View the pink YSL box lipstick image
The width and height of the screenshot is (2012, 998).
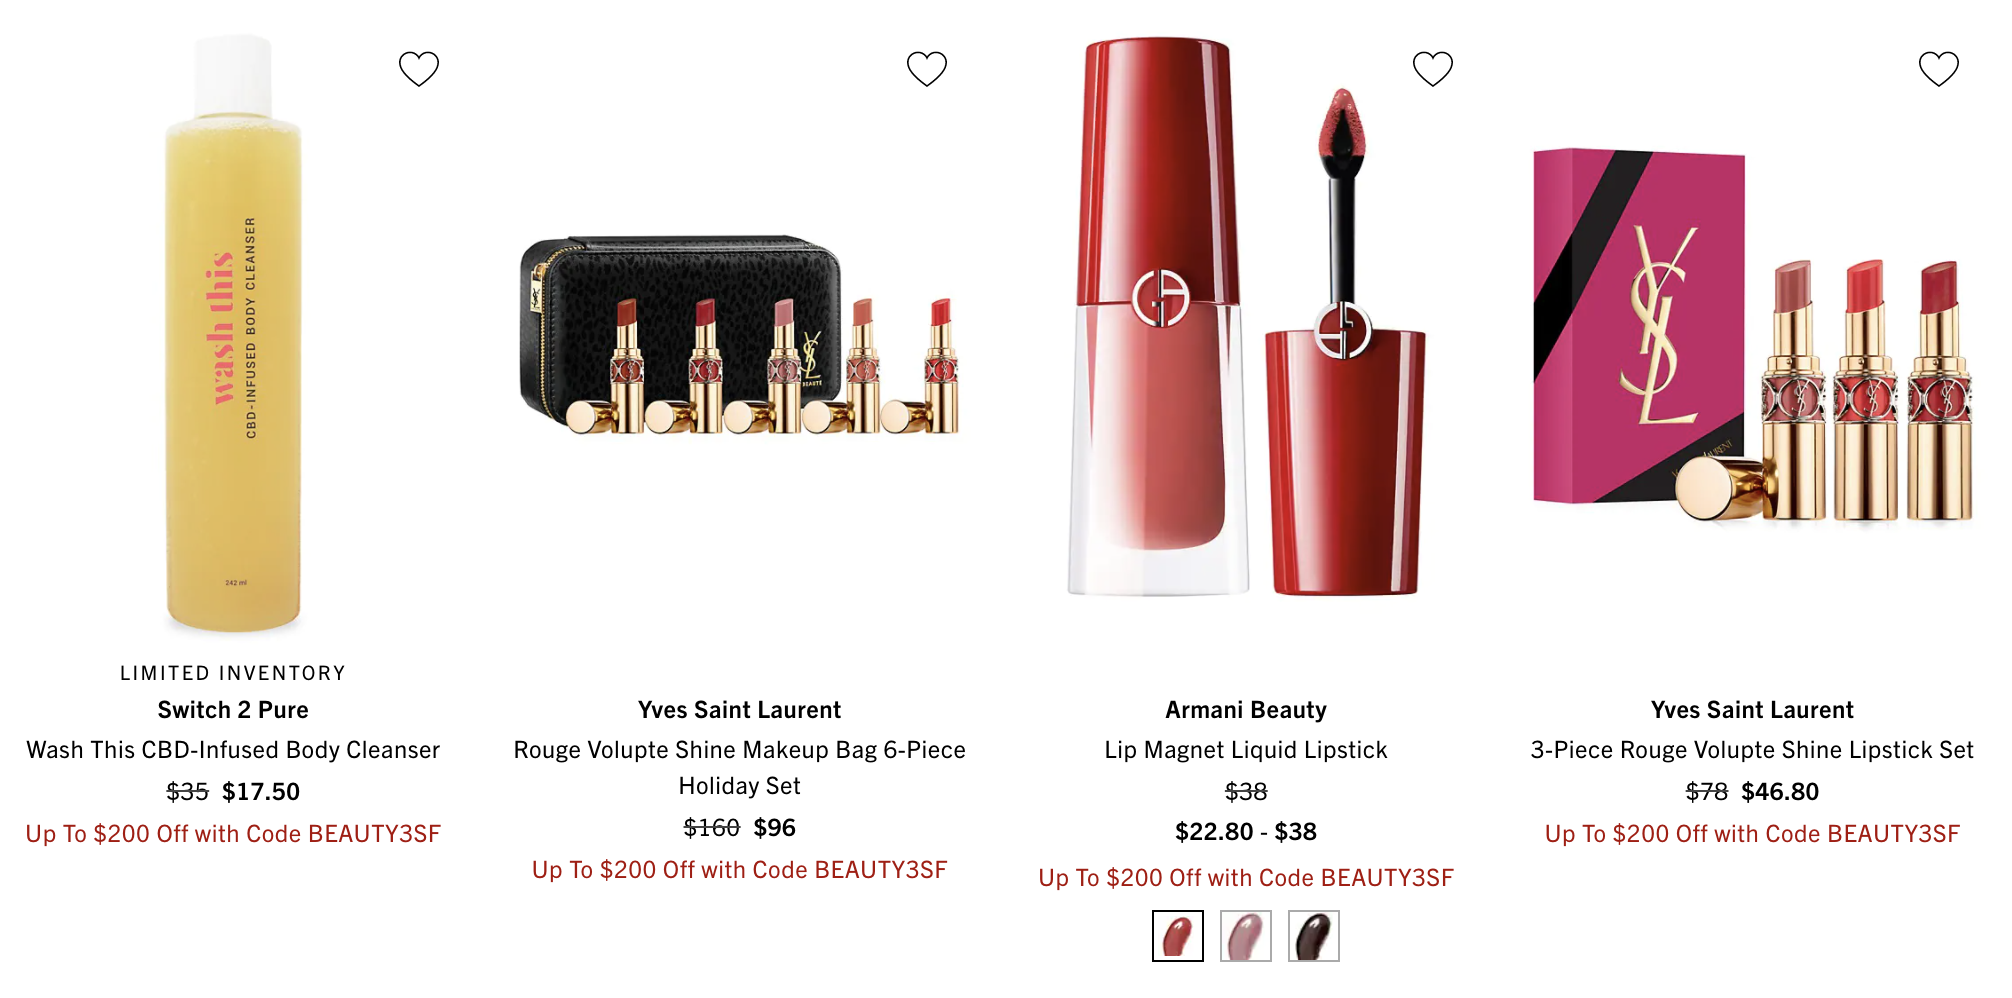[1752, 335]
